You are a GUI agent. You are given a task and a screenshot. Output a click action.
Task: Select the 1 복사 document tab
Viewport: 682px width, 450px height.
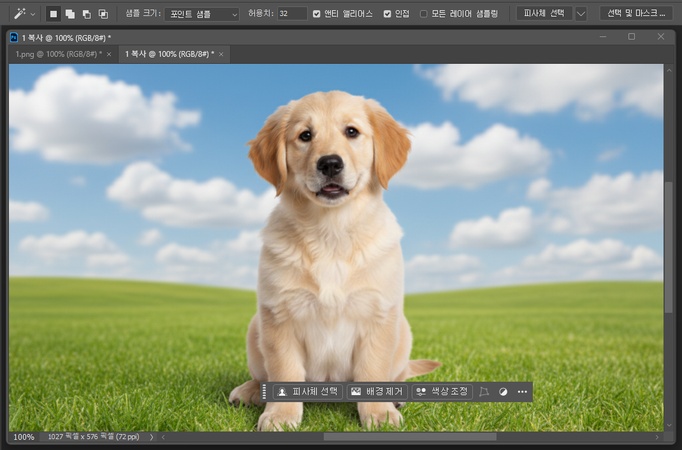pos(169,53)
